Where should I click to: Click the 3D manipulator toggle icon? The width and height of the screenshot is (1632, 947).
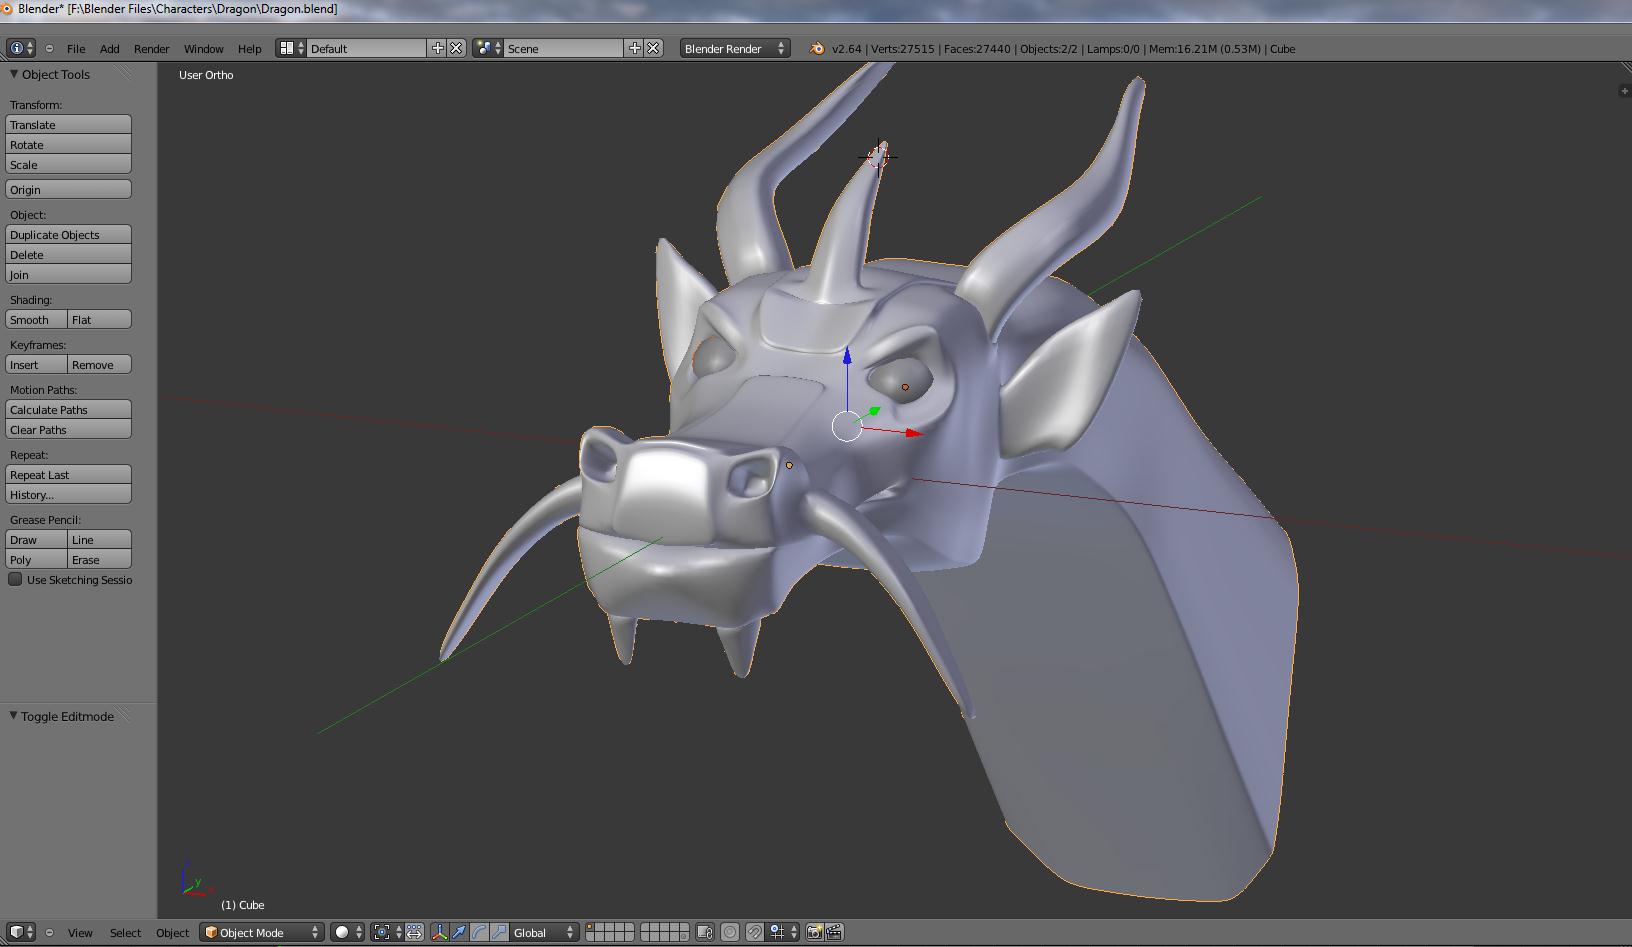click(439, 932)
